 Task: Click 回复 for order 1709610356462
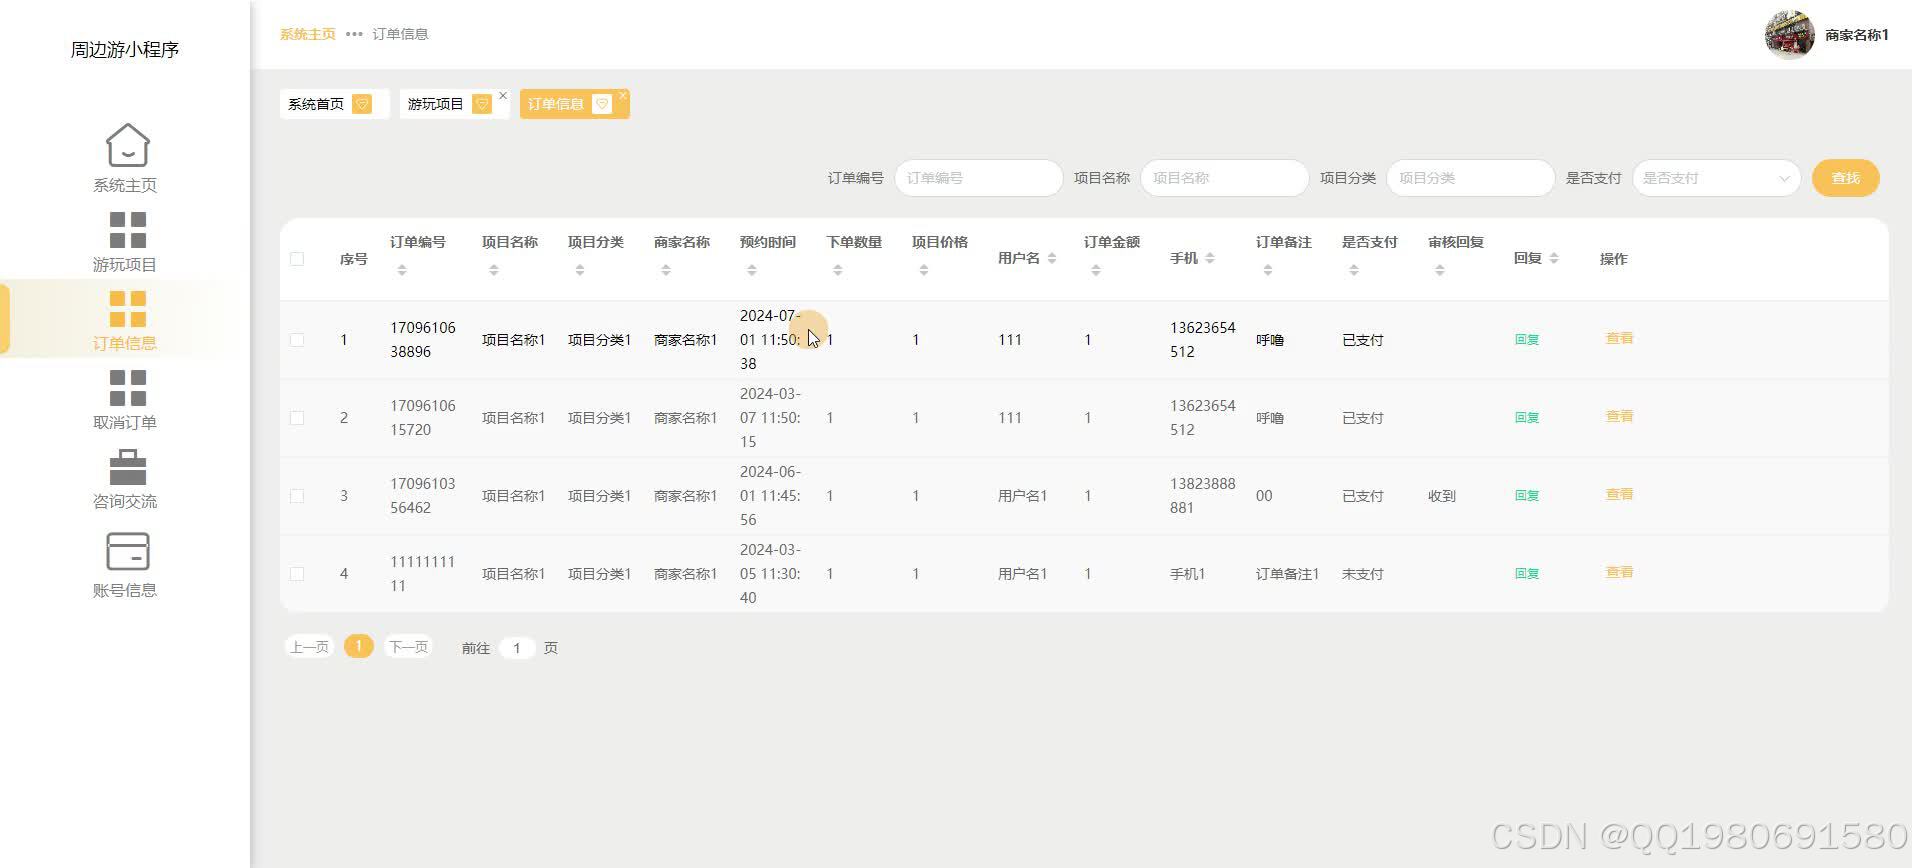click(x=1527, y=495)
